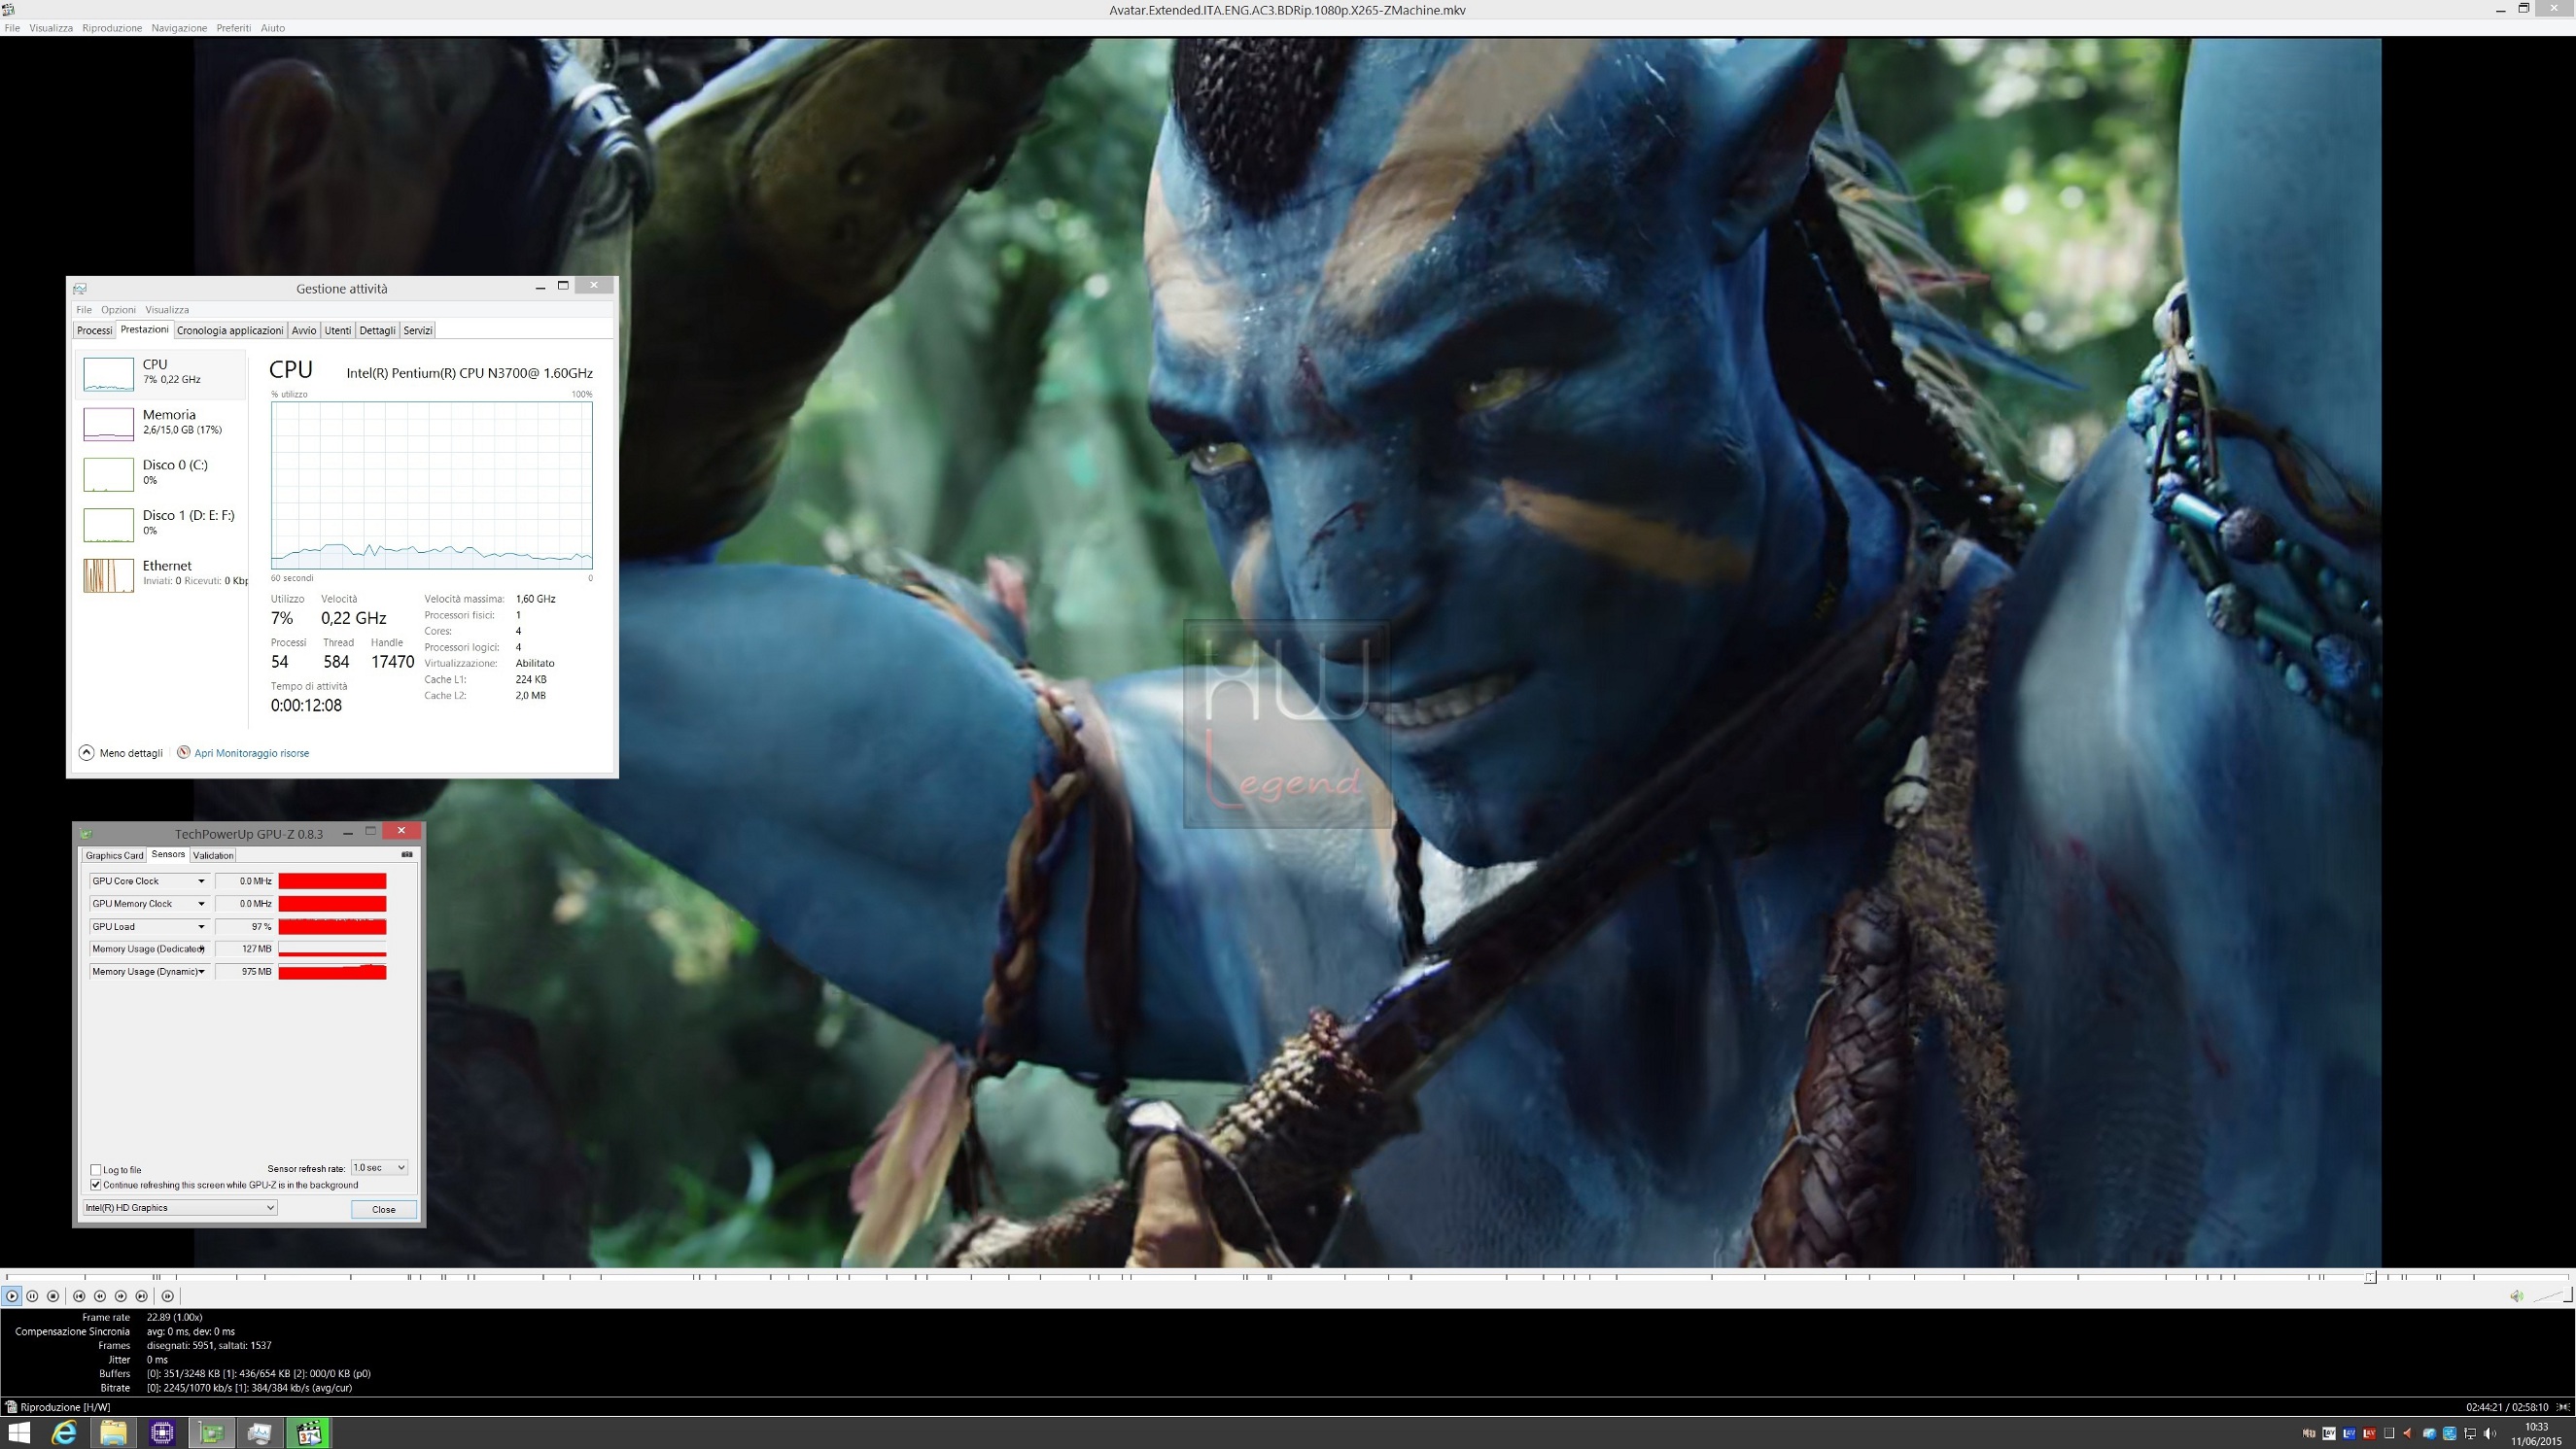This screenshot has width=2576, height=1449.
Task: Click the stereo mode icon in player status bar
Action: (2563, 1408)
